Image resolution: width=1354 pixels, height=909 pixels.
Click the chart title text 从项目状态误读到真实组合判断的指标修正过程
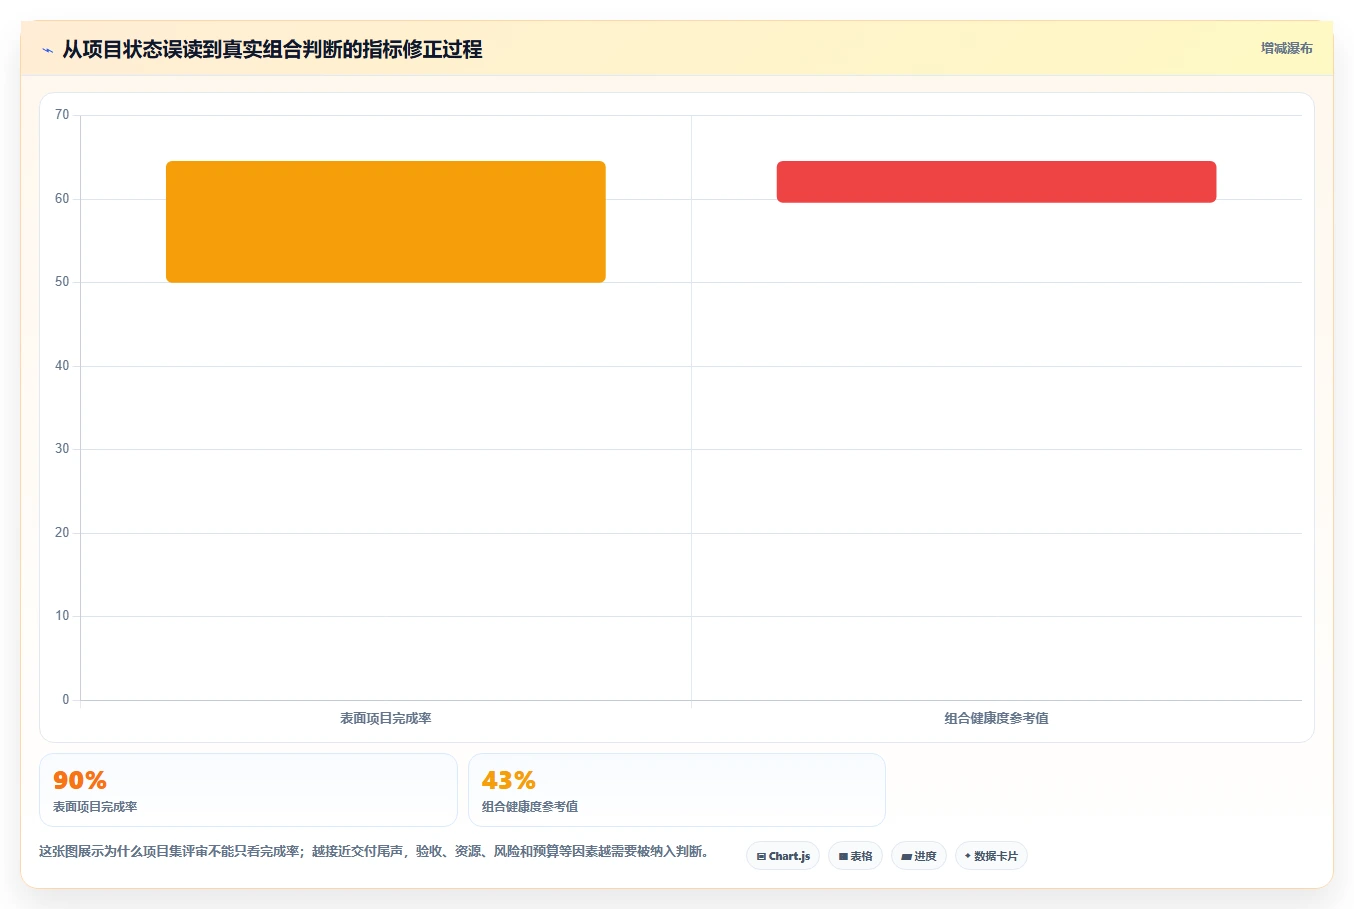pos(272,49)
